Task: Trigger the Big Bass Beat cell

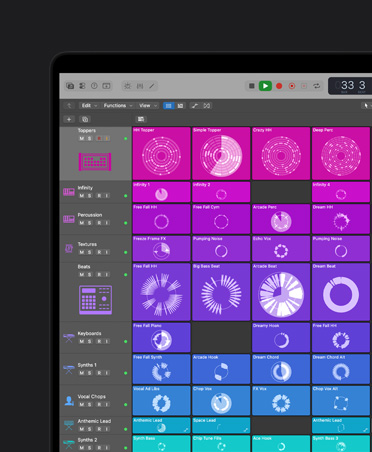Action: [221, 292]
